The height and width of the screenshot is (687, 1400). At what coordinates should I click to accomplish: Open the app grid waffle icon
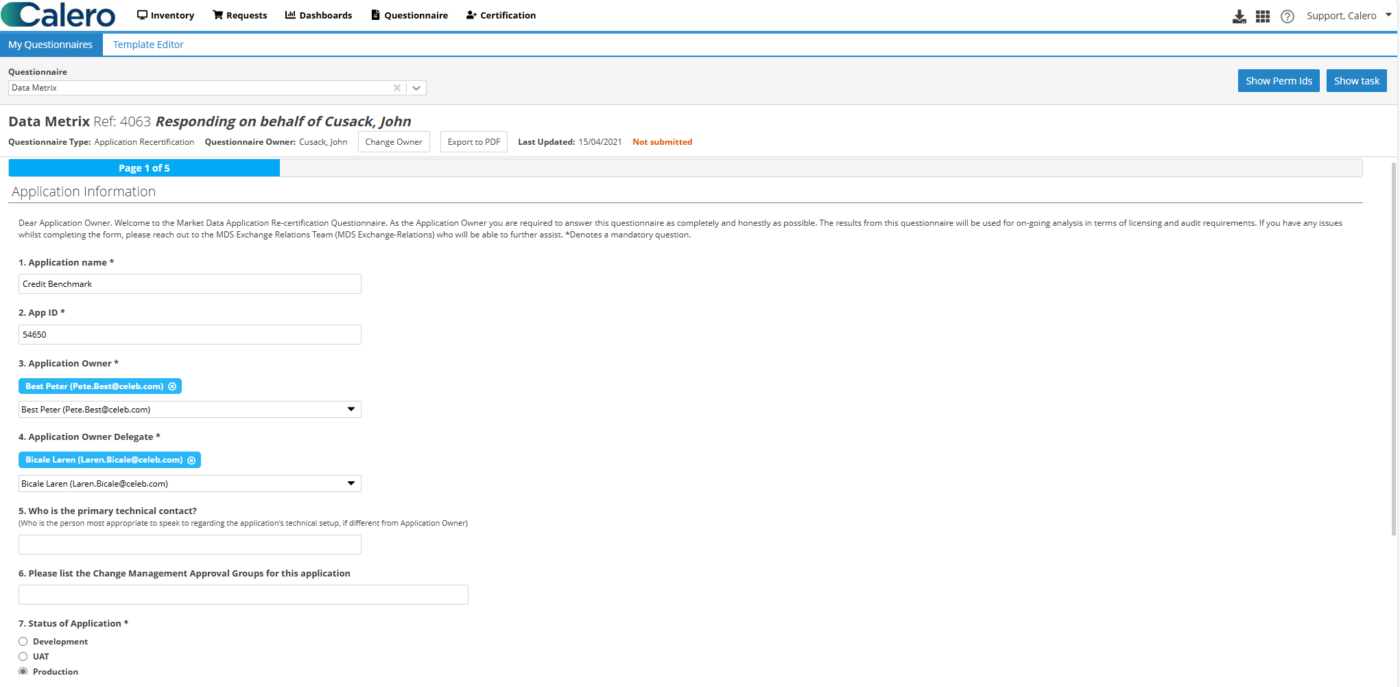coord(1263,15)
